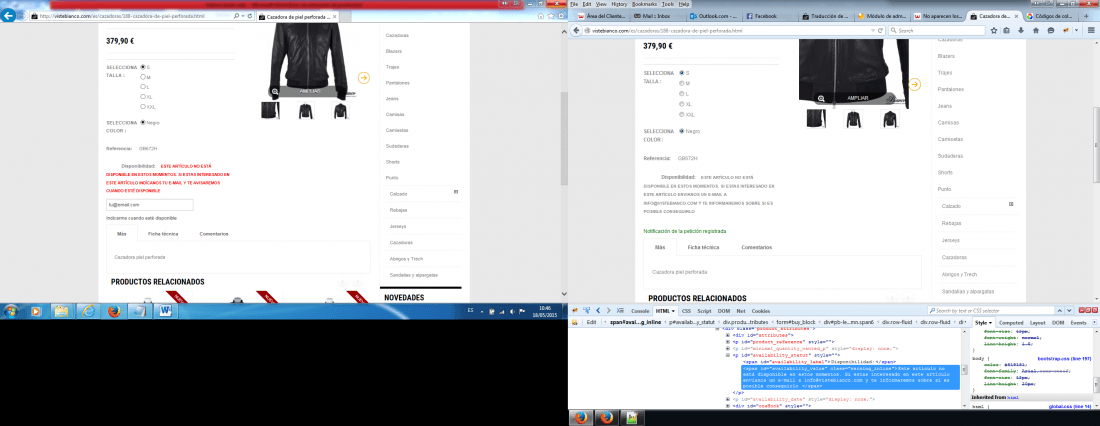
Task: Switch to Firebug Net tab
Action: (741, 310)
